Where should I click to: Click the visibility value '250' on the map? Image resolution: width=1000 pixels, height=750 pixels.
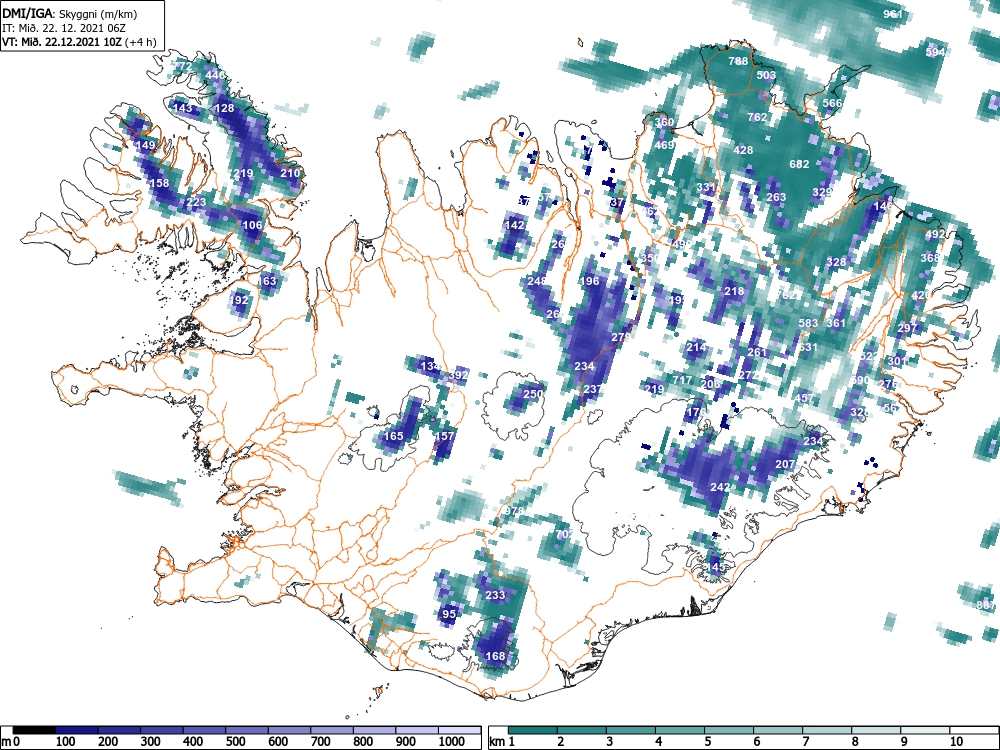tap(533, 394)
